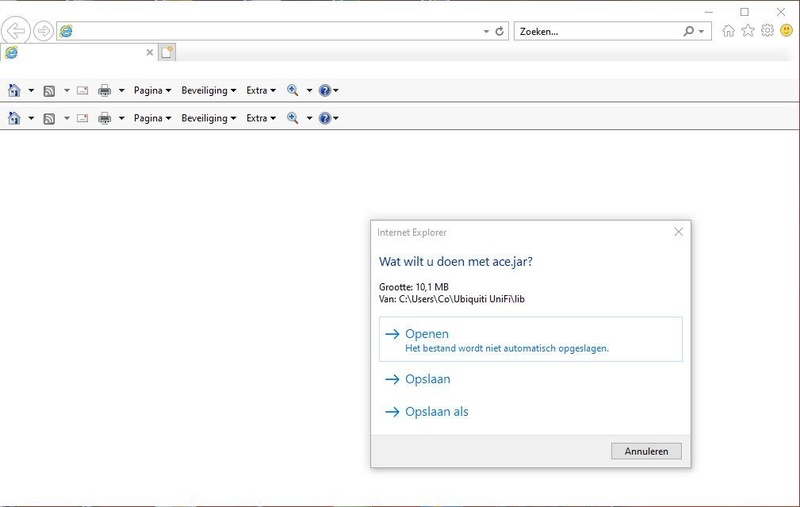
Task: Open Favorites with the star icon
Action: pyautogui.click(x=747, y=31)
